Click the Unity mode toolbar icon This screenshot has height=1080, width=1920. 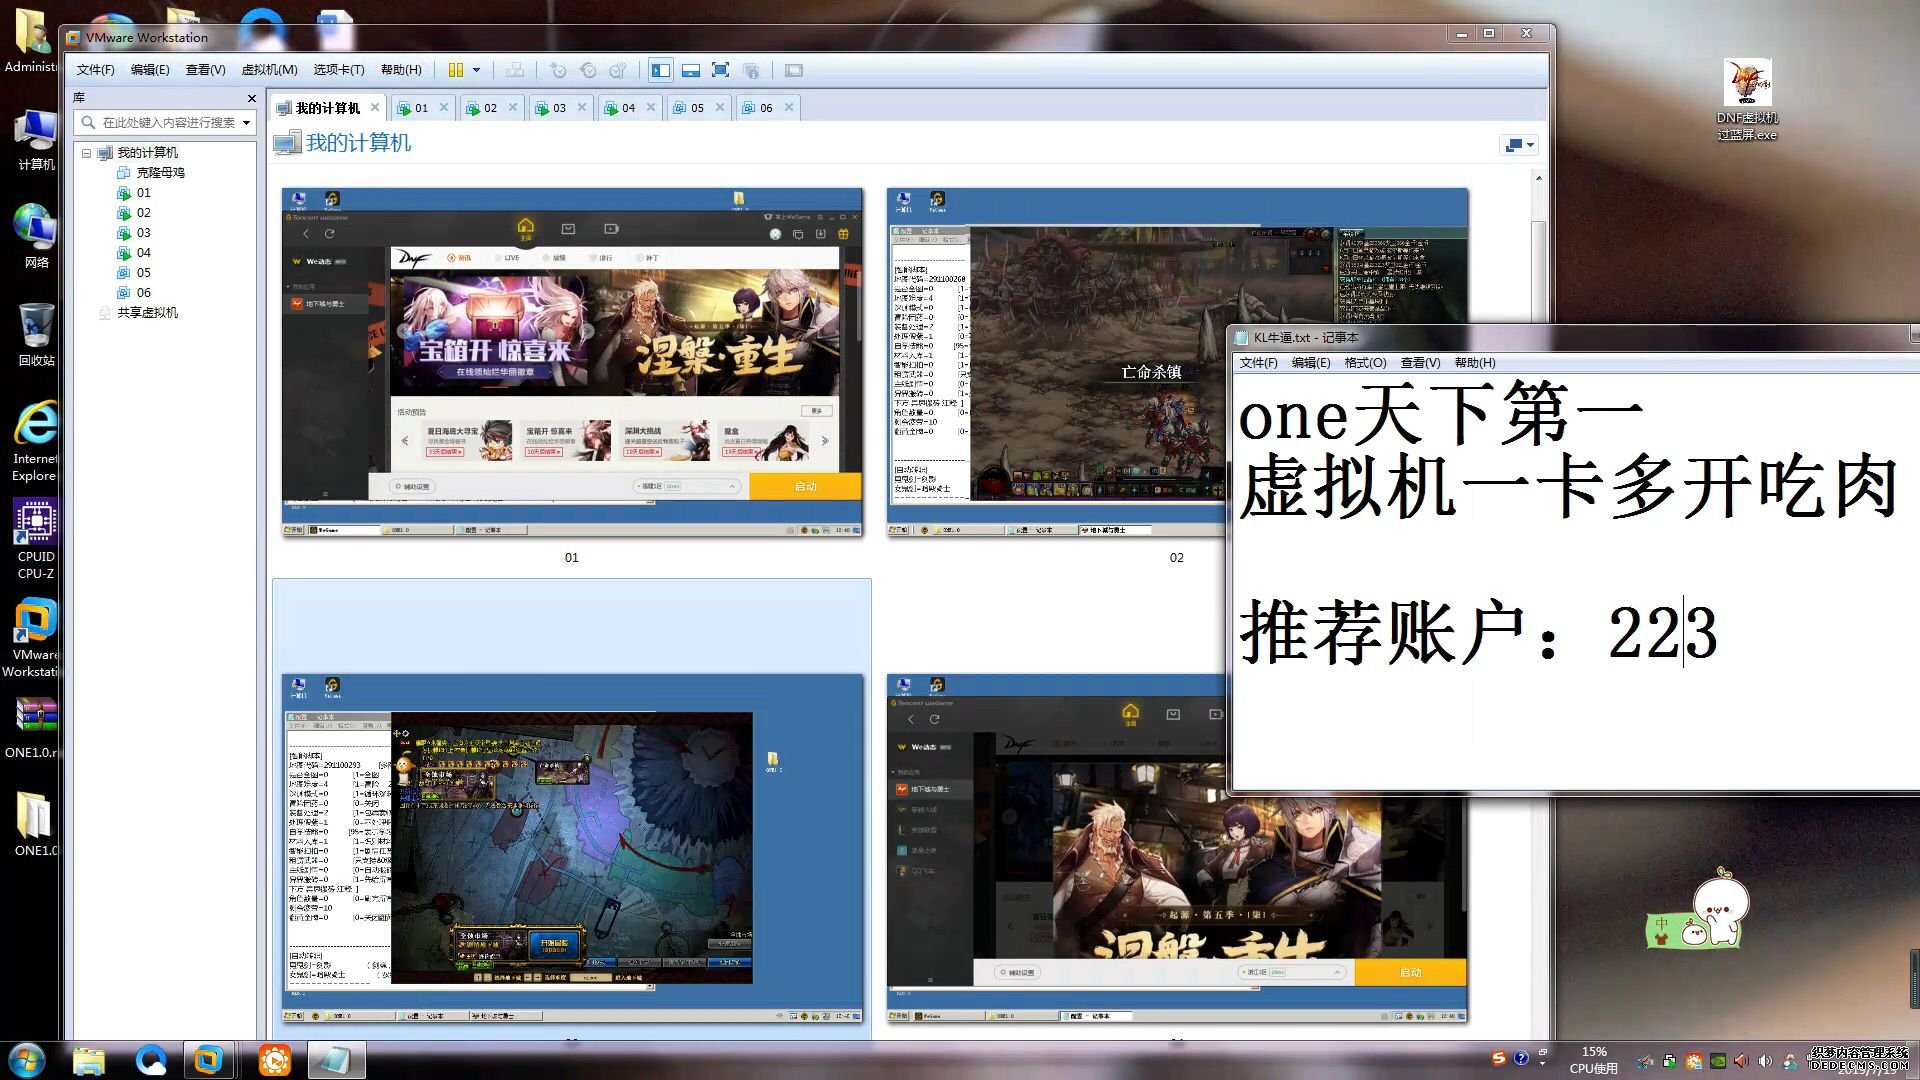(x=751, y=70)
